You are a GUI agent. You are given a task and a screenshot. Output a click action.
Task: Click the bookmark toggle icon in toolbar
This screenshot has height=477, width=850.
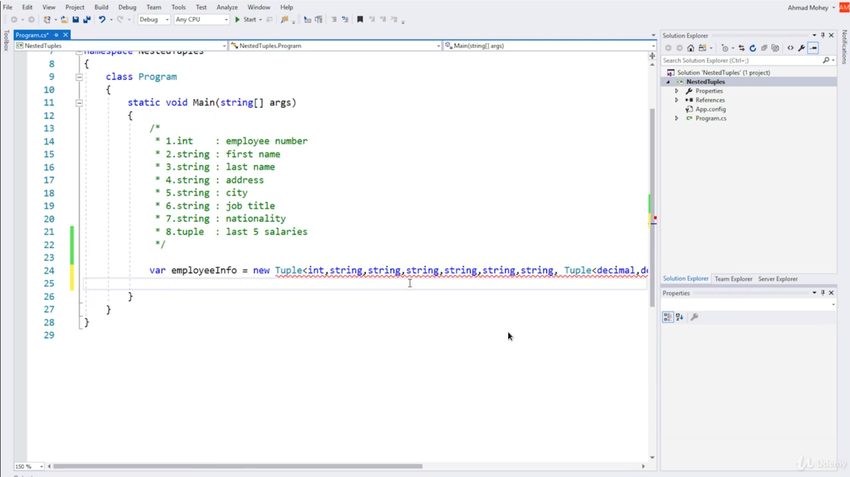(359, 20)
